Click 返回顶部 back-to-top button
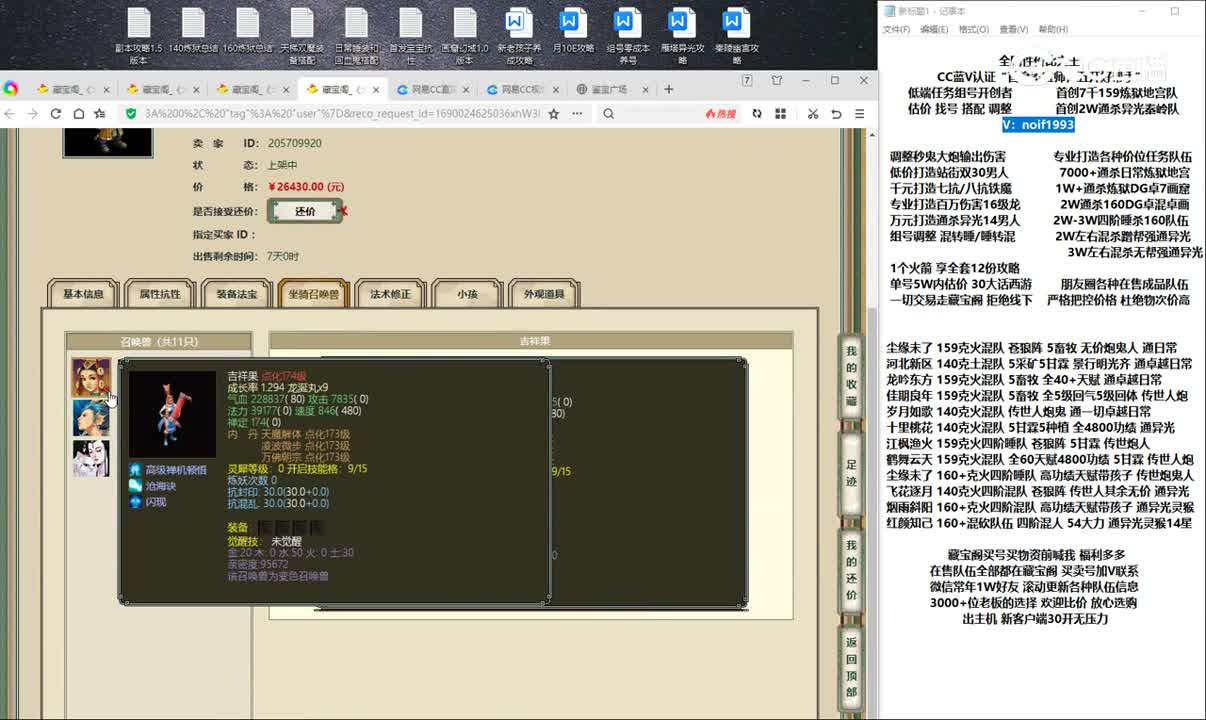Image resolution: width=1206 pixels, height=720 pixels. click(x=851, y=667)
